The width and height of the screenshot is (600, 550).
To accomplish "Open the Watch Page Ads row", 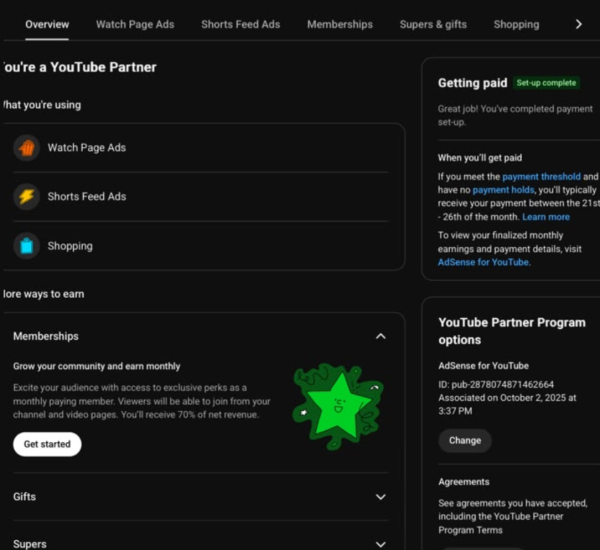I will coord(201,148).
